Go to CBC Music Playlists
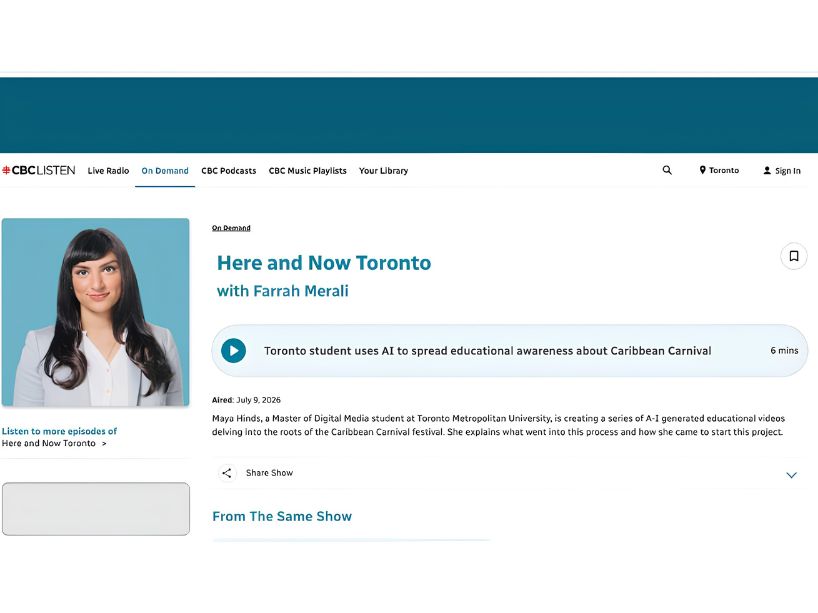Screen dimensions: 818x613 tap(307, 171)
